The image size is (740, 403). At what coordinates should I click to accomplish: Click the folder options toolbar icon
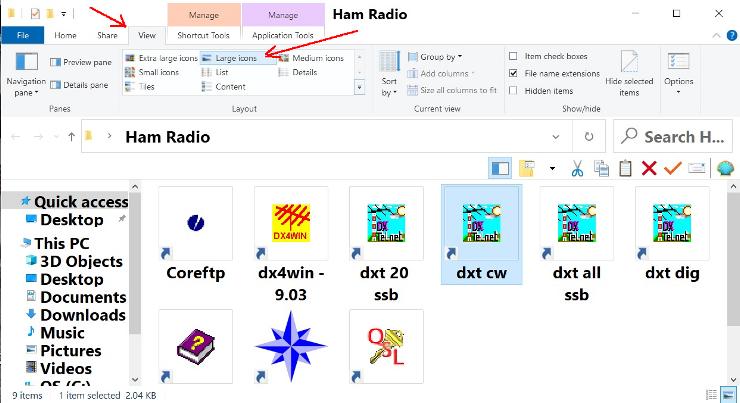(x=527, y=168)
